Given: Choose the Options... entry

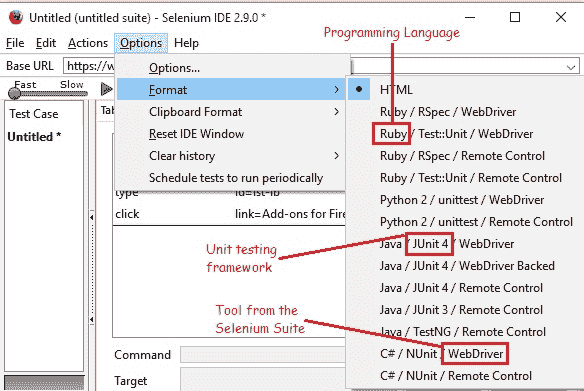Looking at the screenshot, I should coord(231,68).
